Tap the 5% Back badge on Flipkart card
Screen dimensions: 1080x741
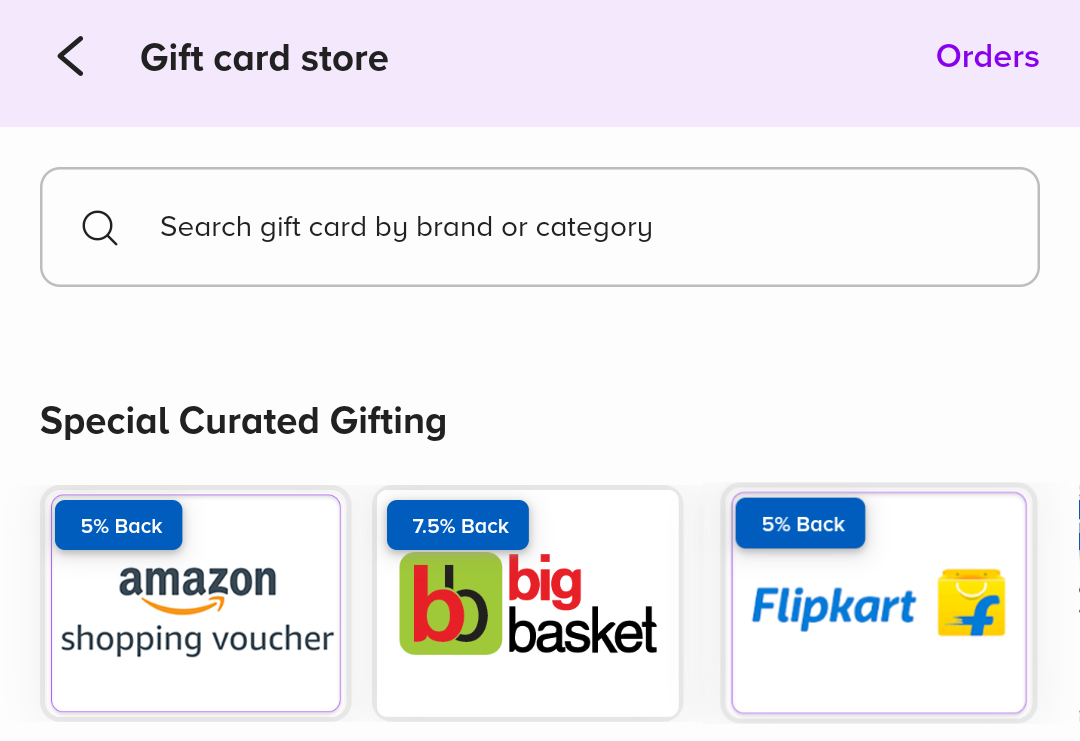[x=801, y=524]
